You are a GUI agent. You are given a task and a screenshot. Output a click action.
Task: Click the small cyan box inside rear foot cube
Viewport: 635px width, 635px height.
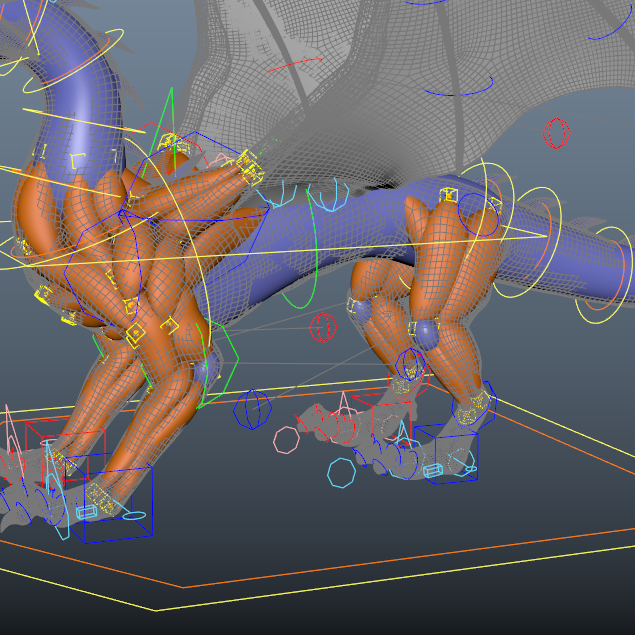pos(432,470)
